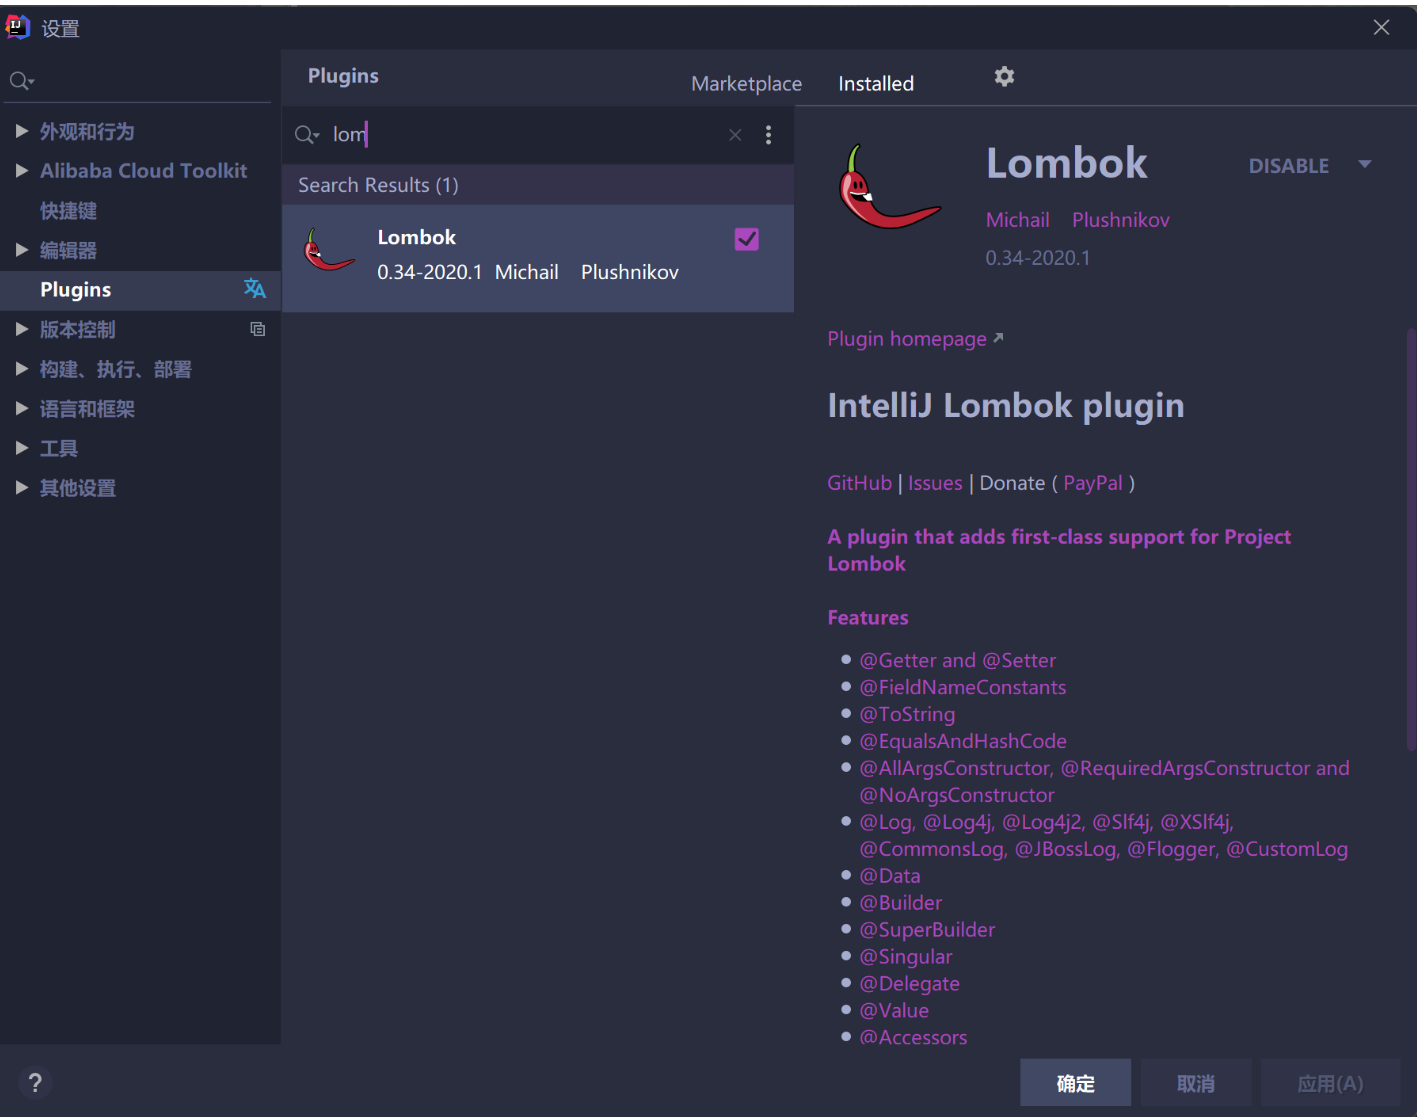The width and height of the screenshot is (1417, 1117).
Task: Click the @EqualsAndHashCode feature entry
Action: point(963,741)
